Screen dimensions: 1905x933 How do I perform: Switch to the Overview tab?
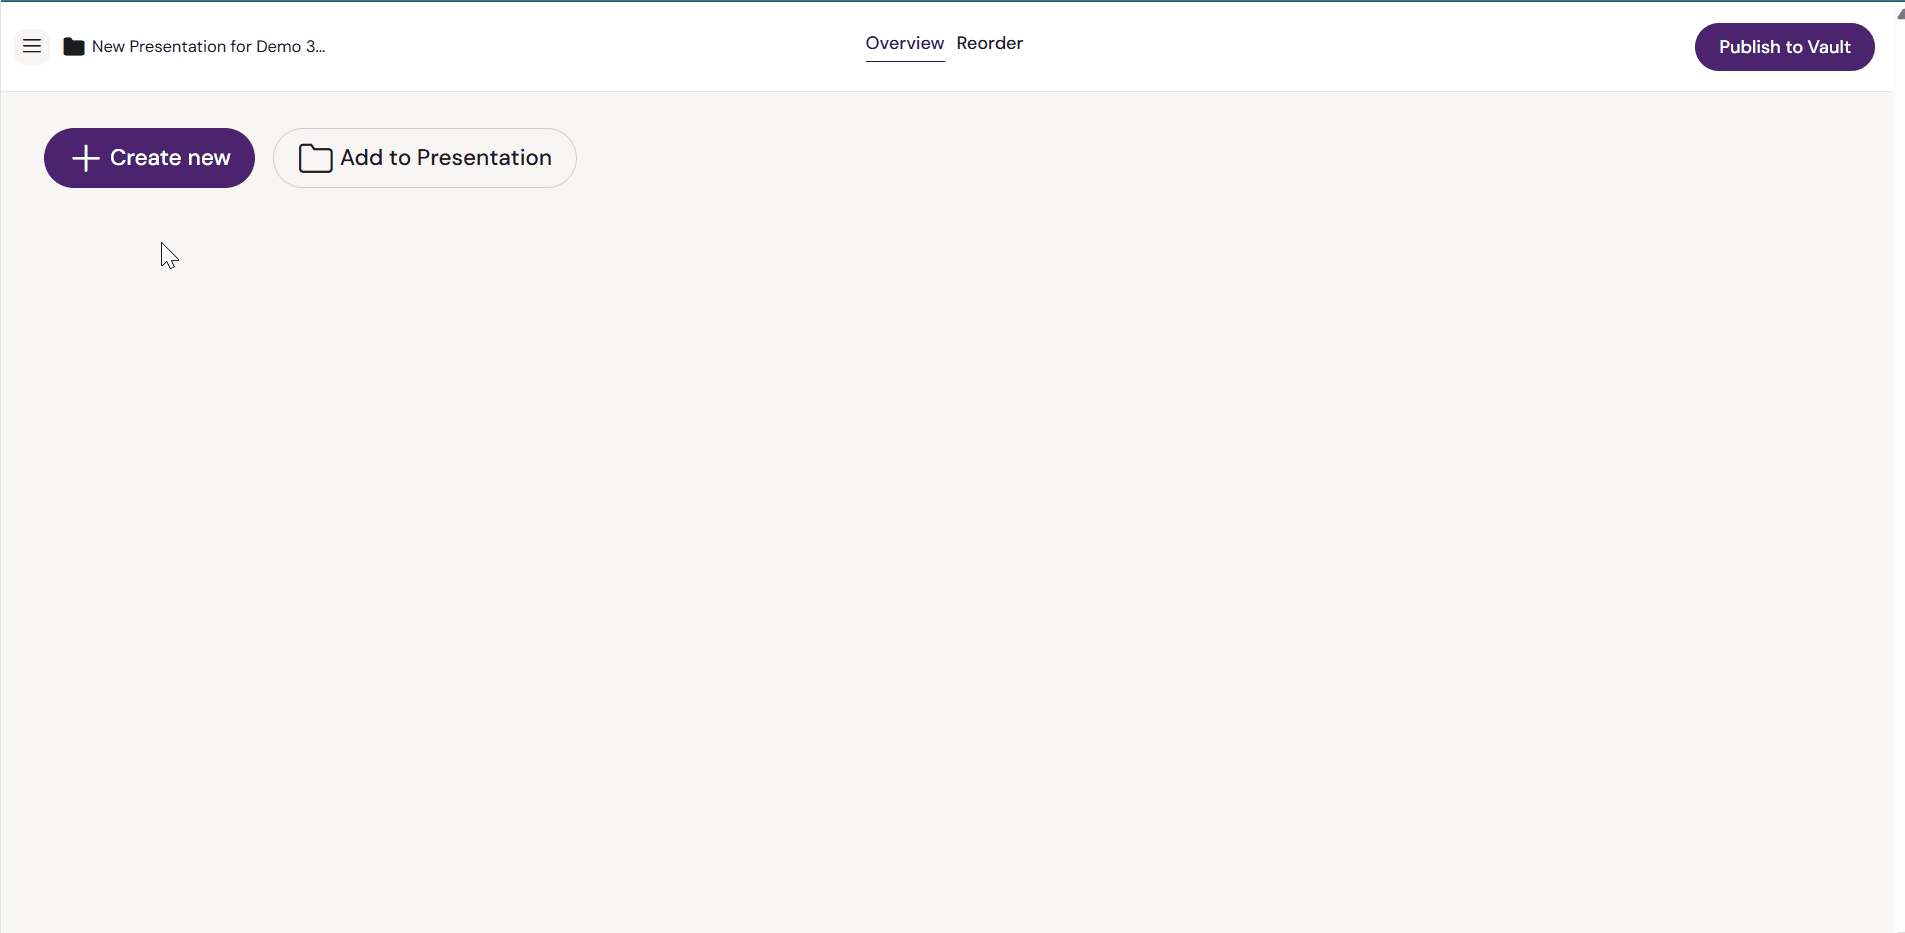coord(904,43)
